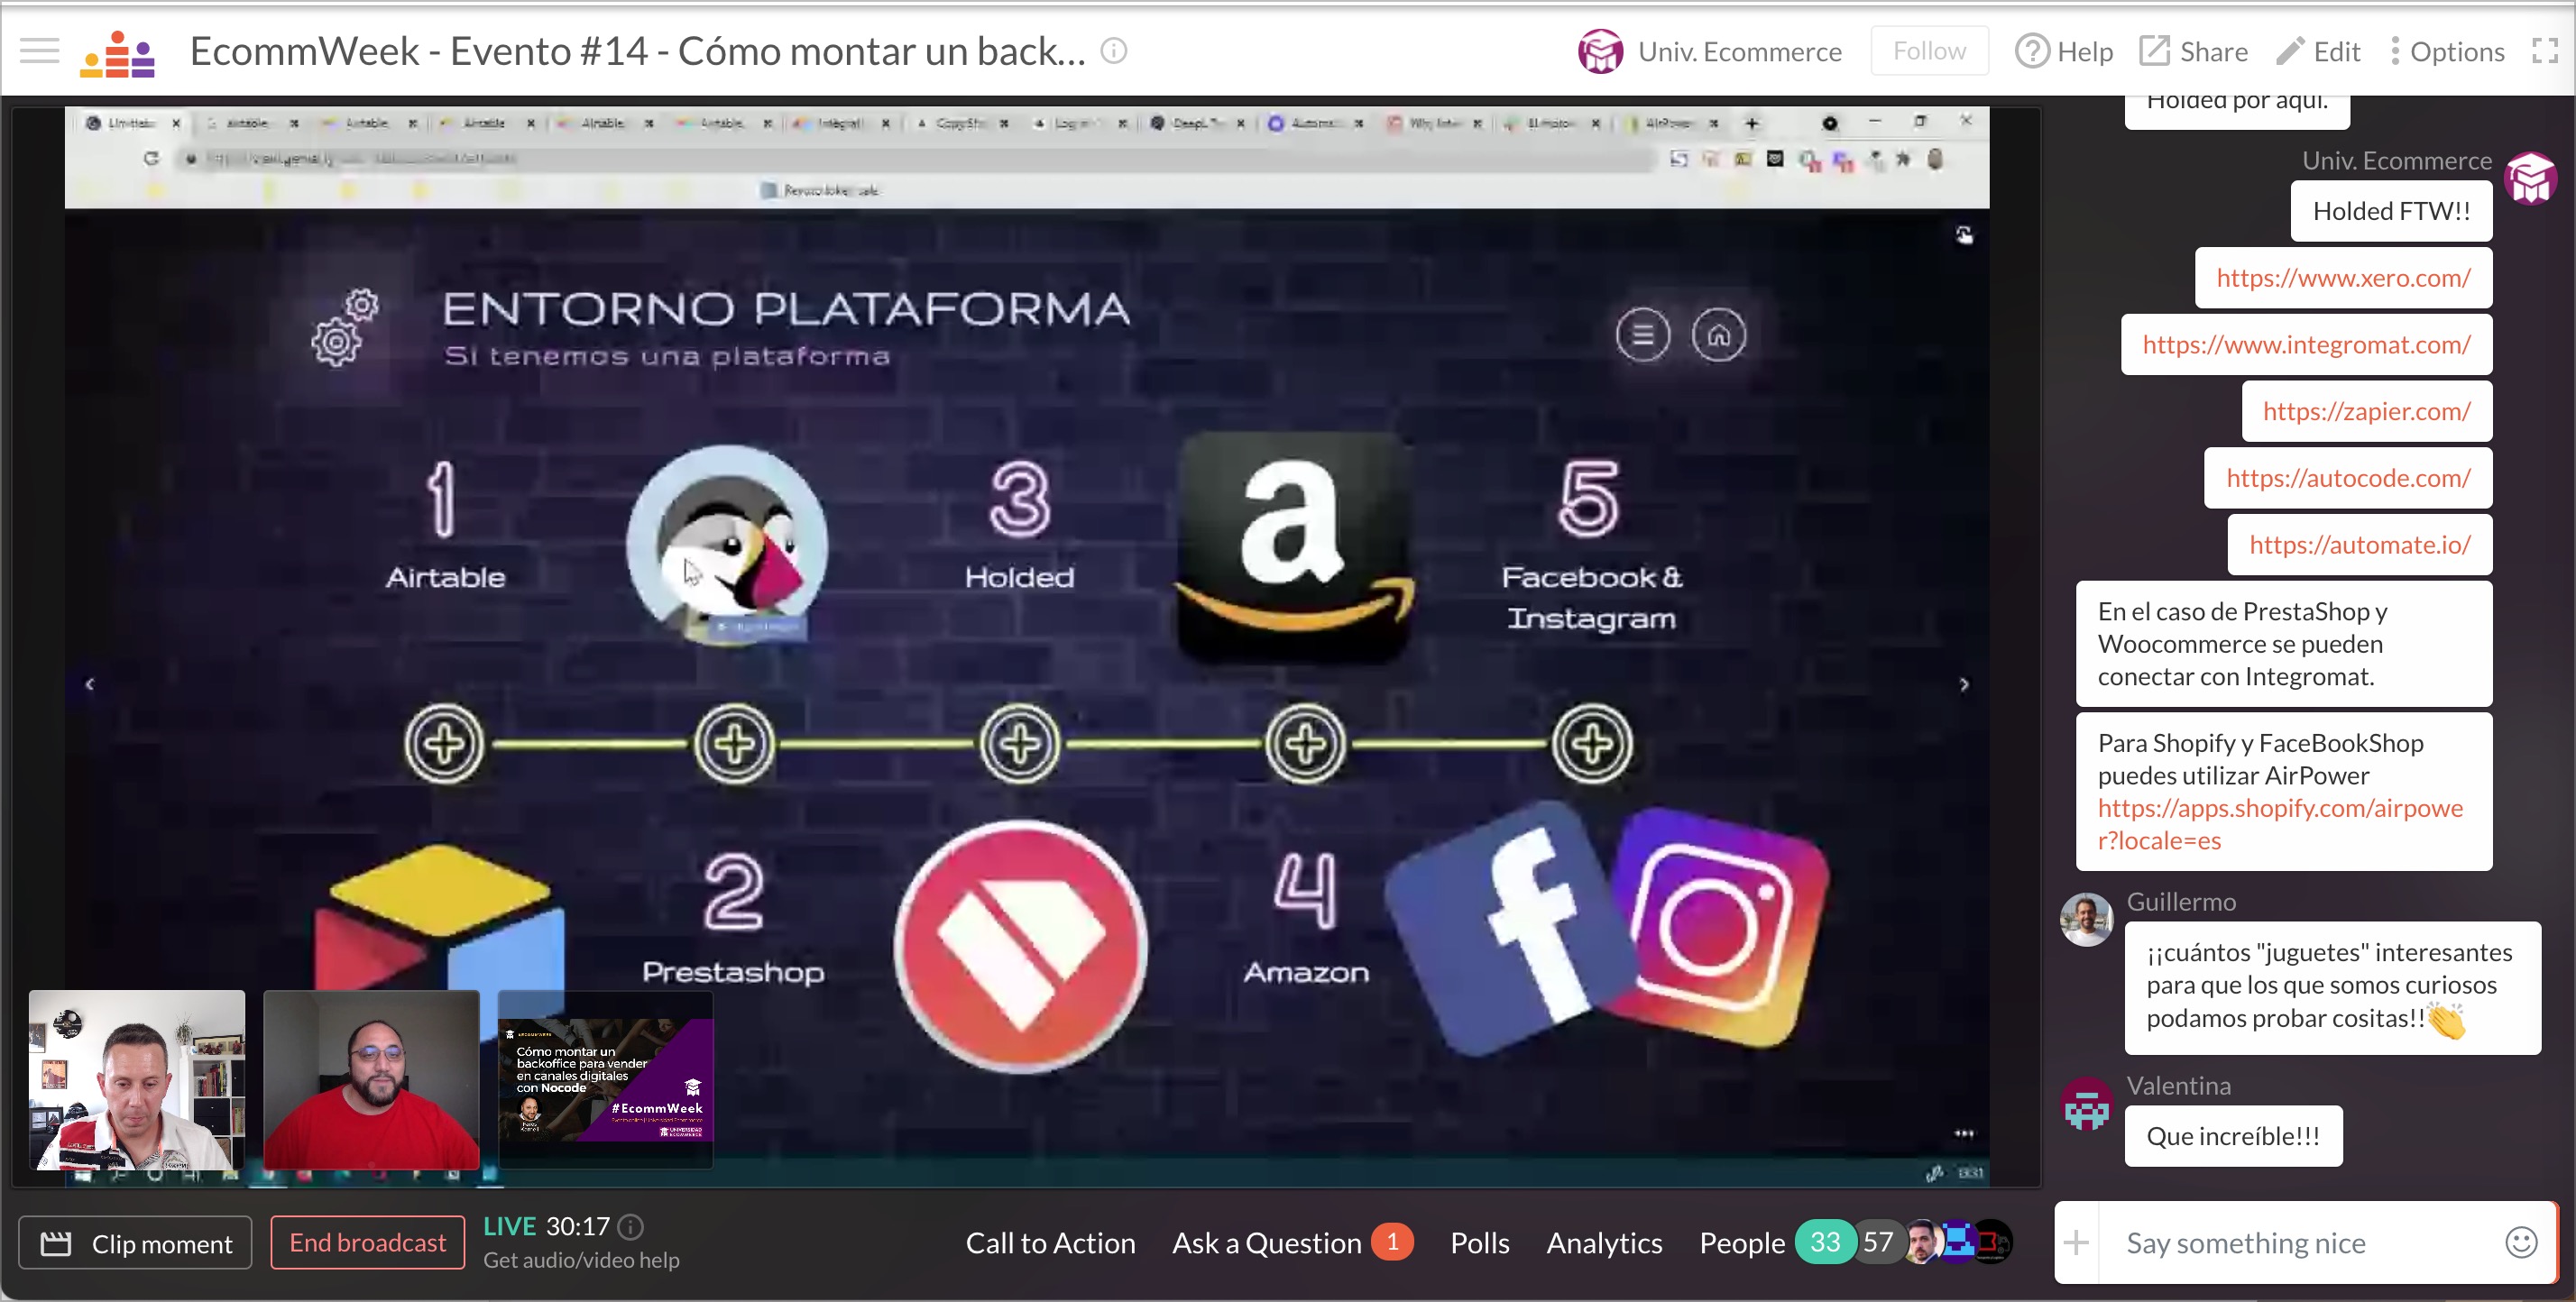Click Univ. Ecommerce avatar in chat
The image size is (2576, 1302).
coord(2530,178)
